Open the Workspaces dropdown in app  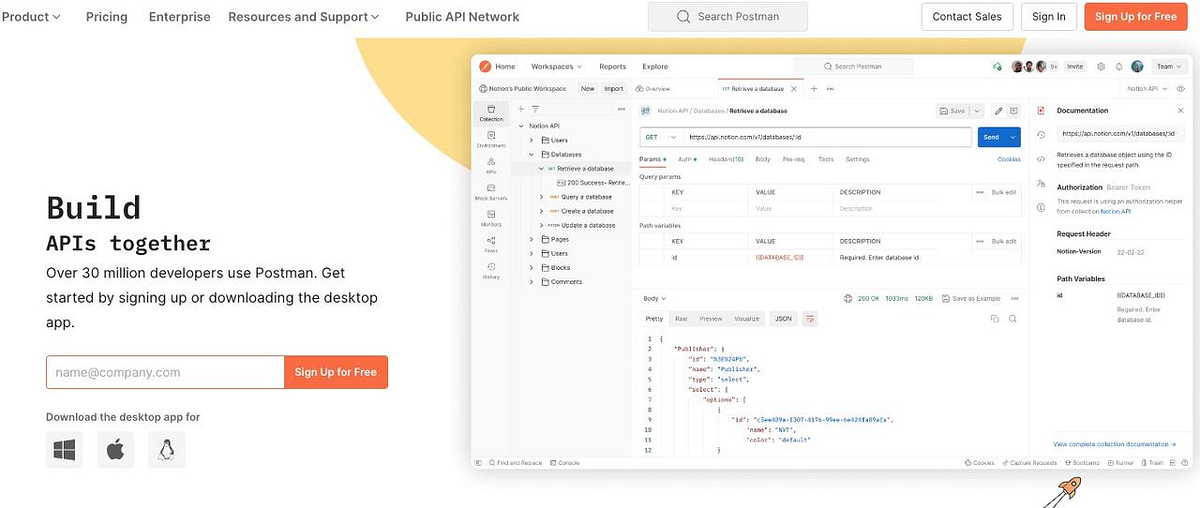tap(557, 66)
